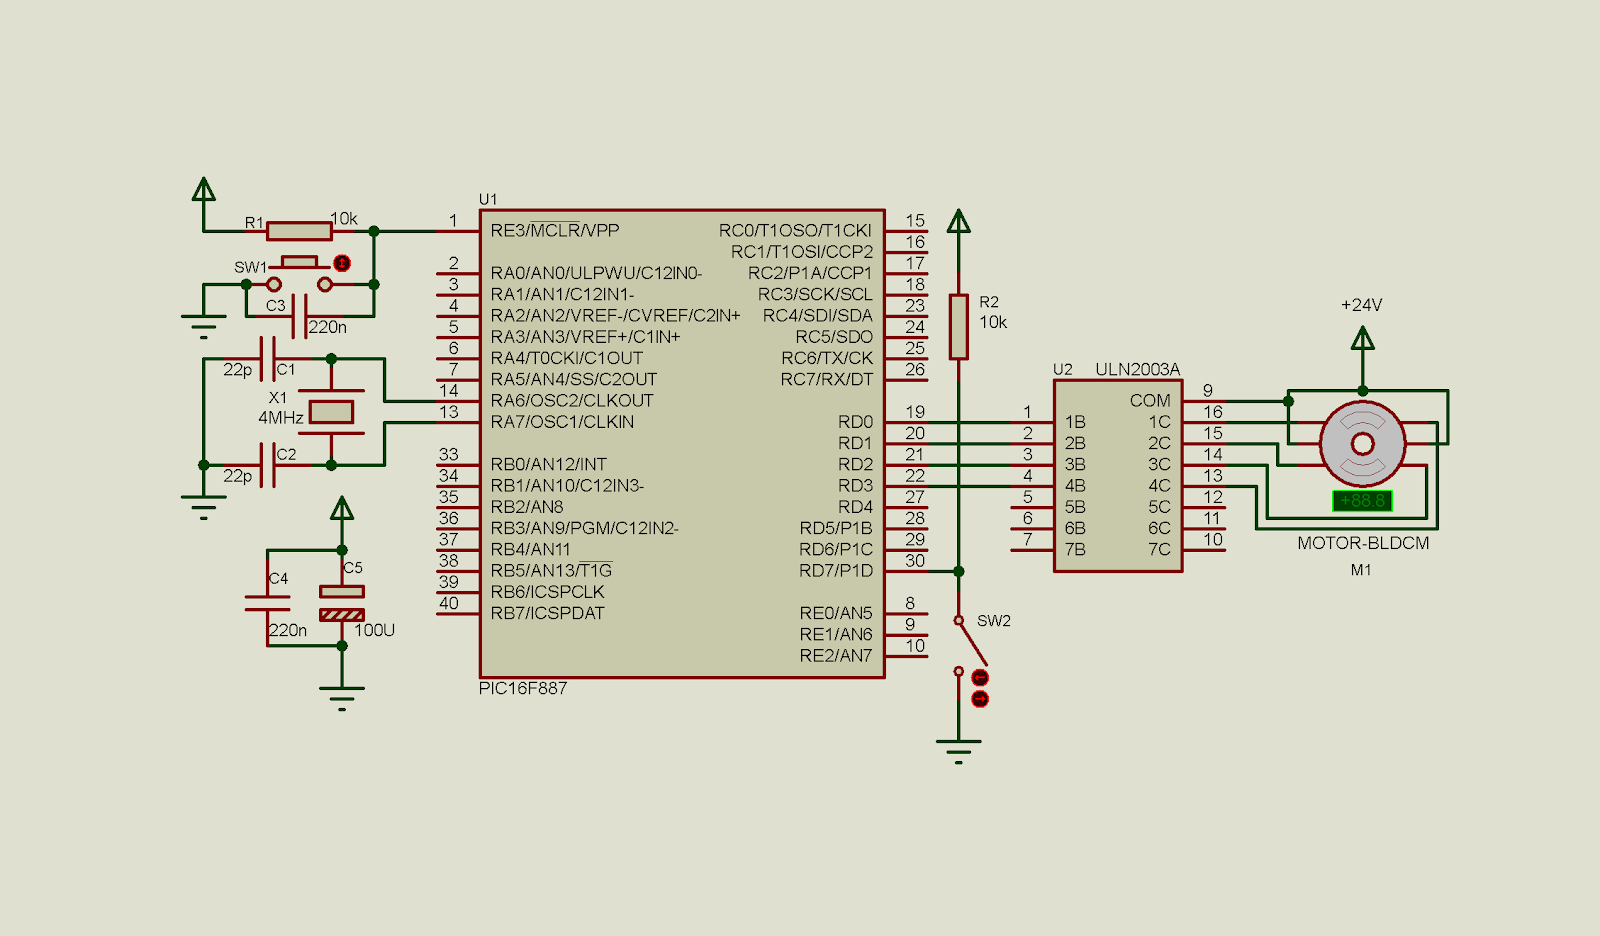Screen dimensions: 1600x936
Task: Click the ground symbol below SW2
Action: click(x=958, y=751)
